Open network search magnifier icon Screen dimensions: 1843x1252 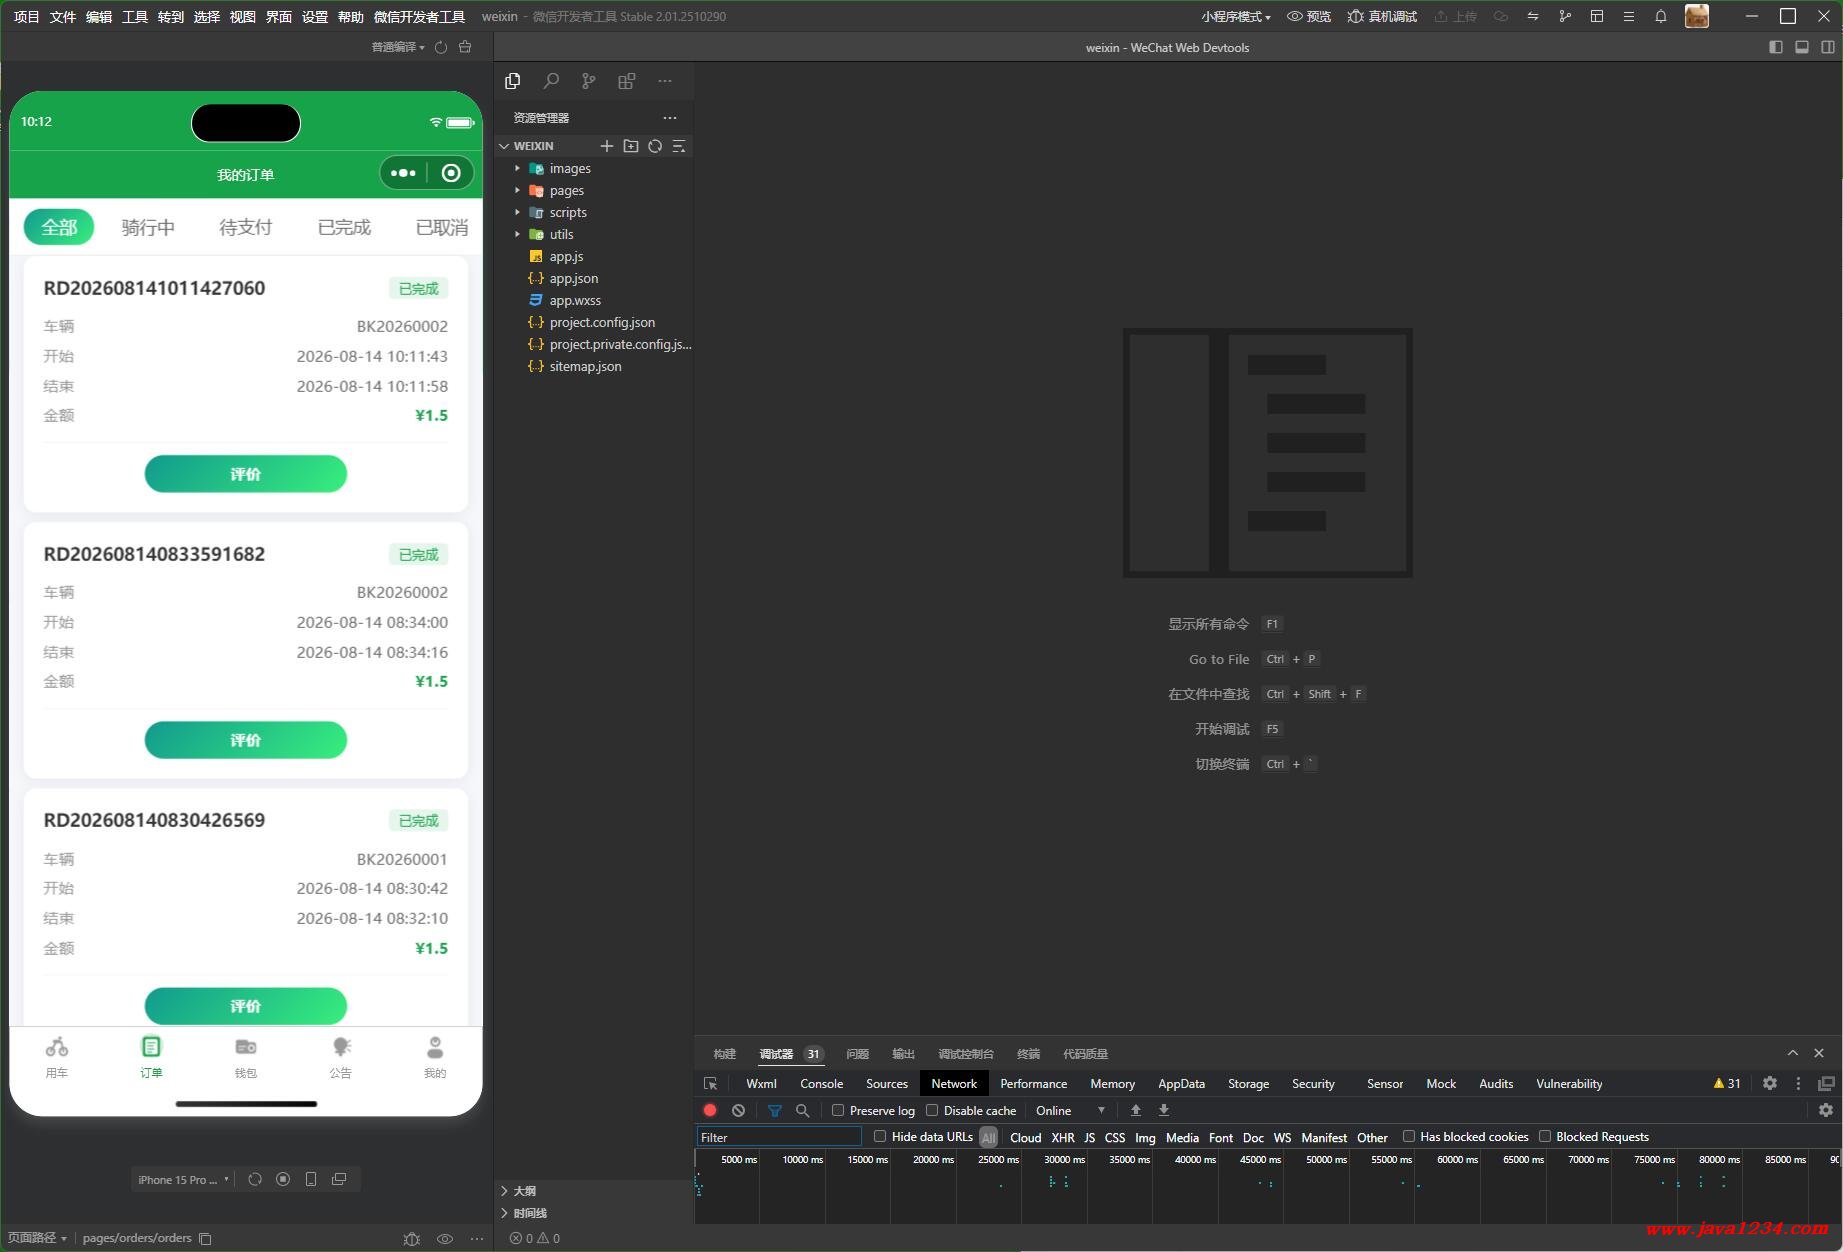pyautogui.click(x=802, y=1110)
